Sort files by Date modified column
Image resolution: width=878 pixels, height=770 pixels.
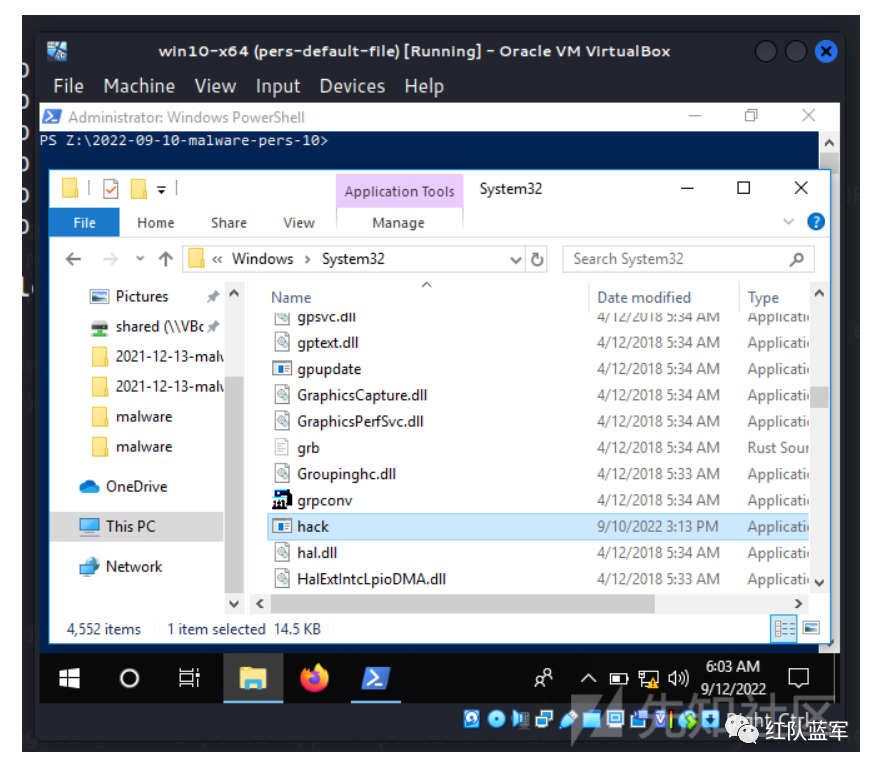[644, 297]
